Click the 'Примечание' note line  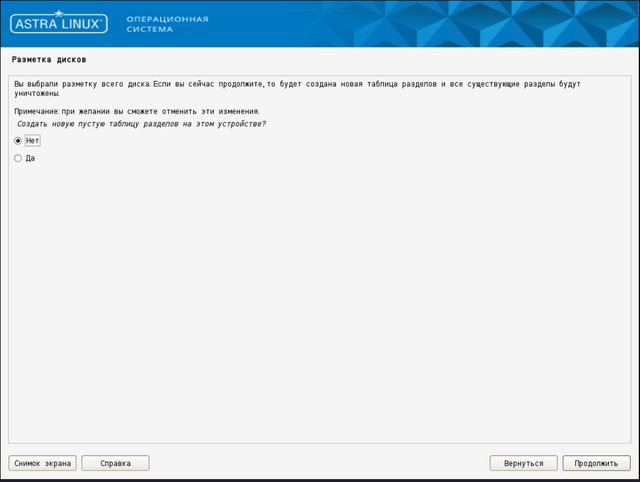[137, 111]
